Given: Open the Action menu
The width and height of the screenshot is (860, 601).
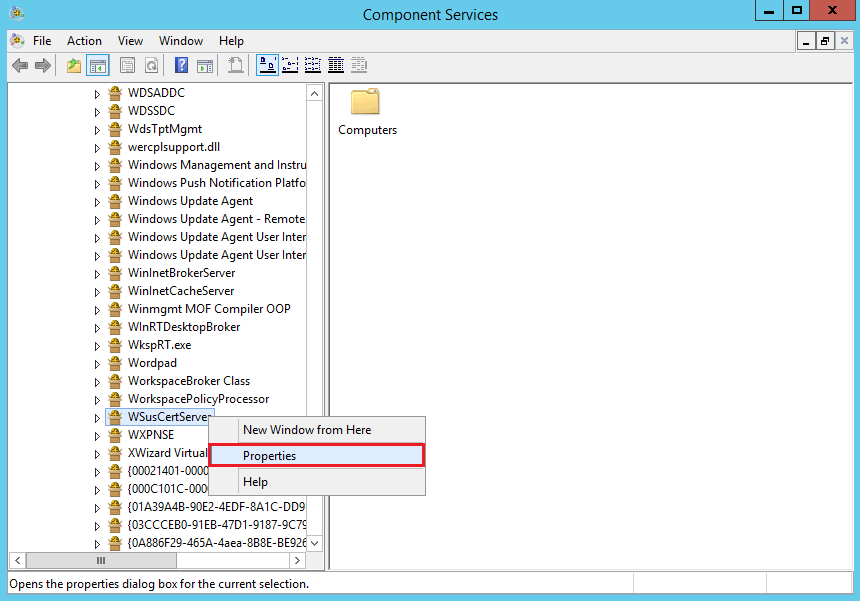Looking at the screenshot, I should coord(84,41).
